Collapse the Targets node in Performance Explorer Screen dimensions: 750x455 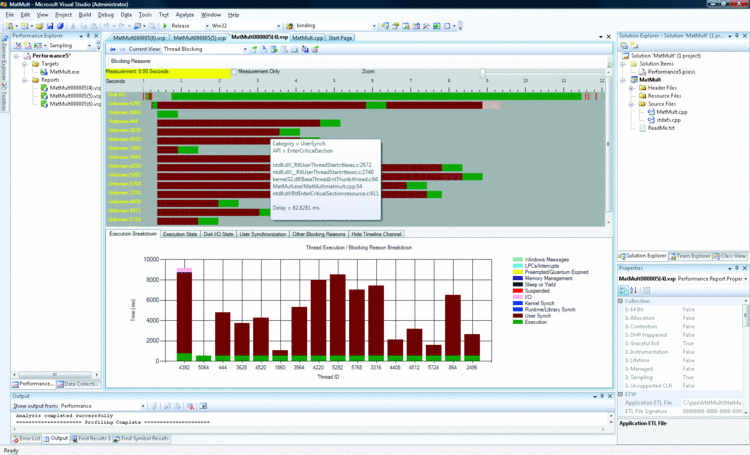click(24, 64)
